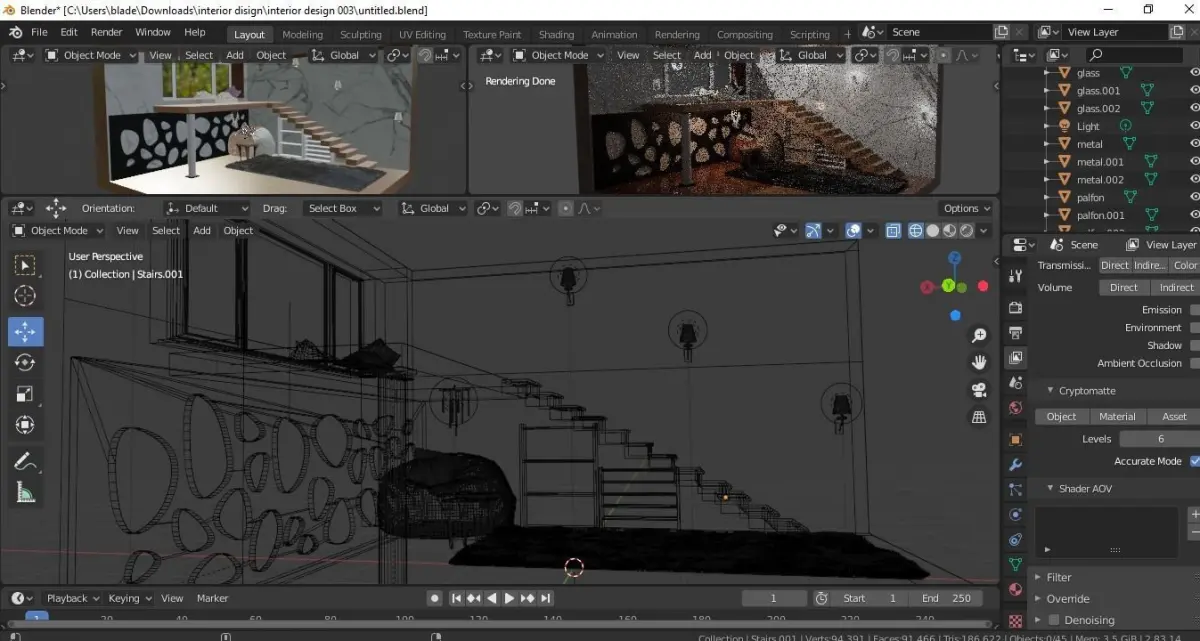Switch to the Shading workspace tab

(x=556, y=34)
